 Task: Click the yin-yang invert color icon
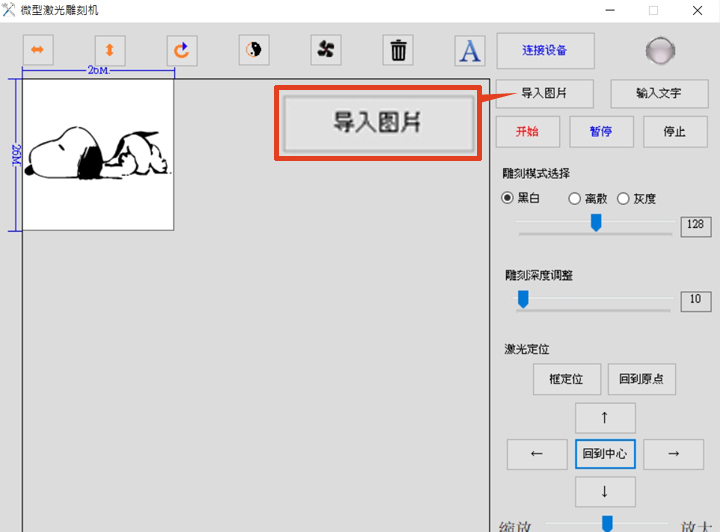254,49
